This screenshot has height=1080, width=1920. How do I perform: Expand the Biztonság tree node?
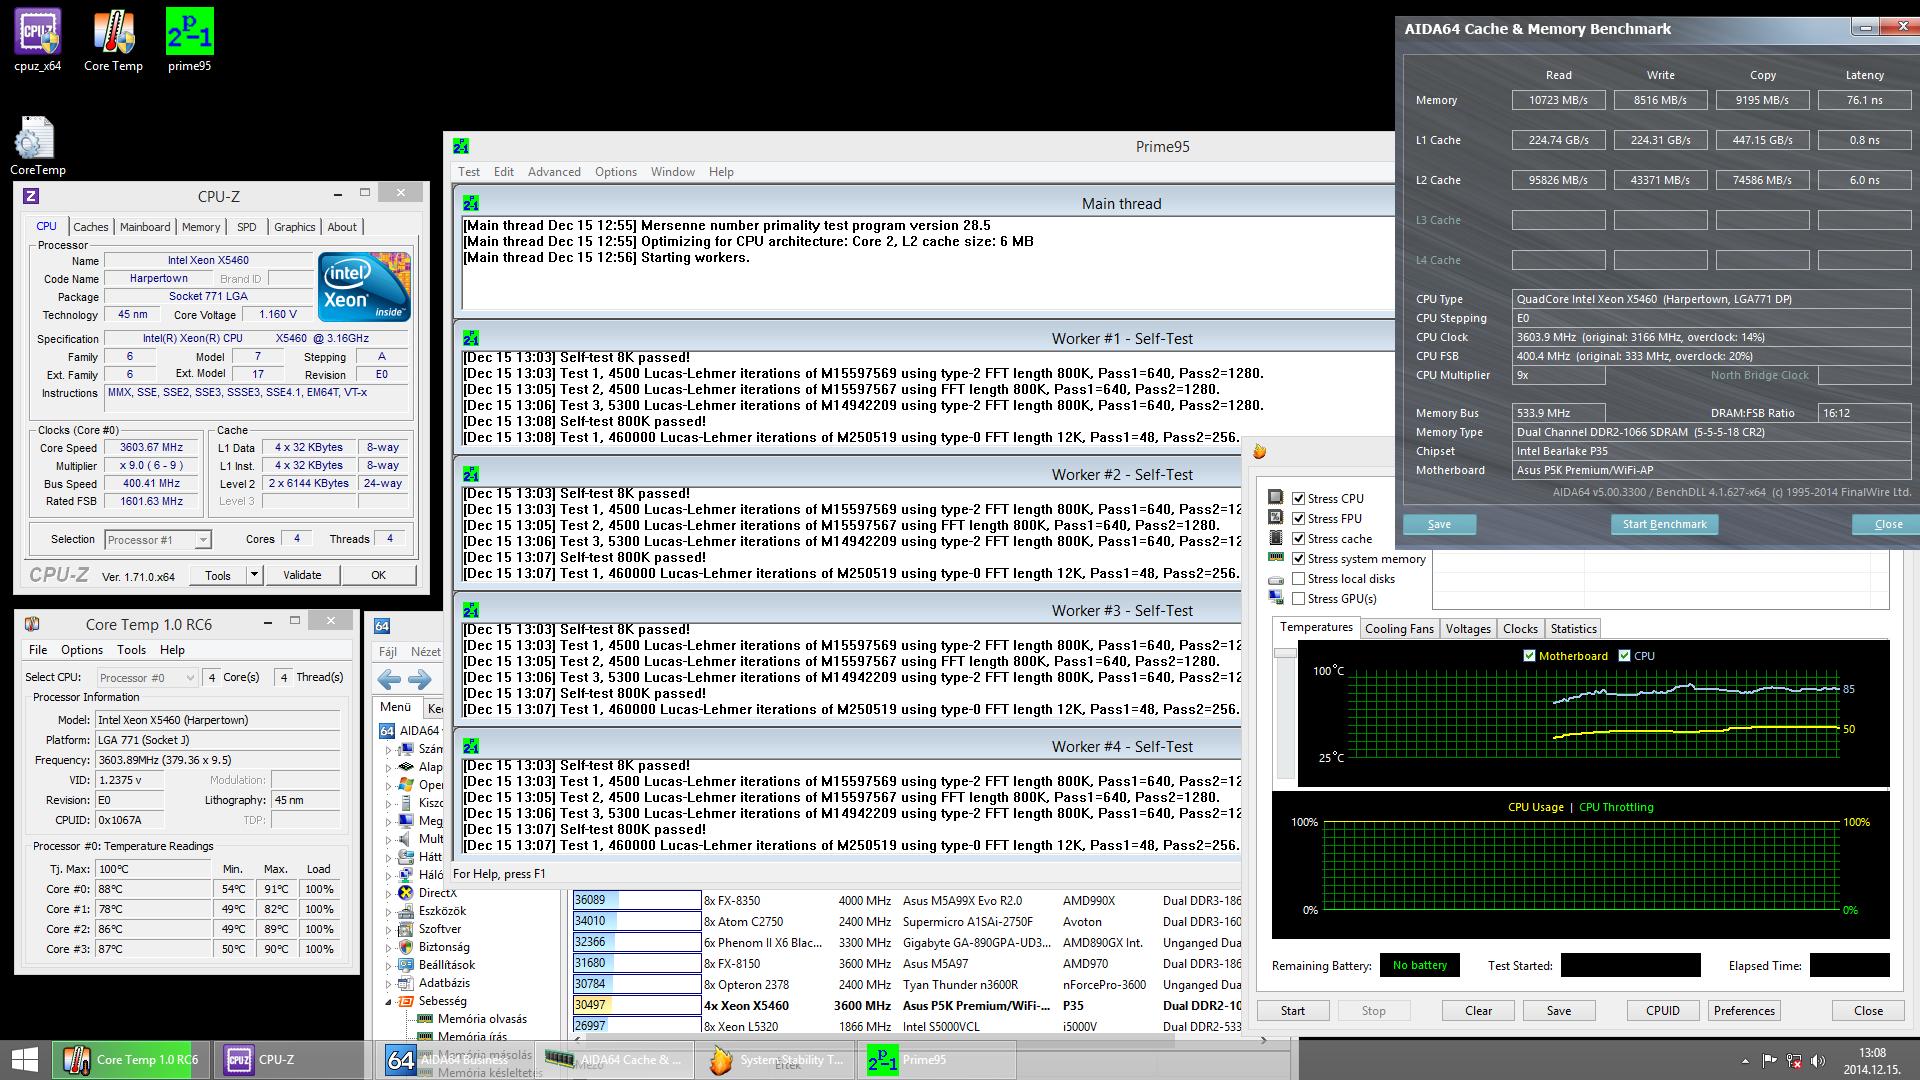coord(389,947)
